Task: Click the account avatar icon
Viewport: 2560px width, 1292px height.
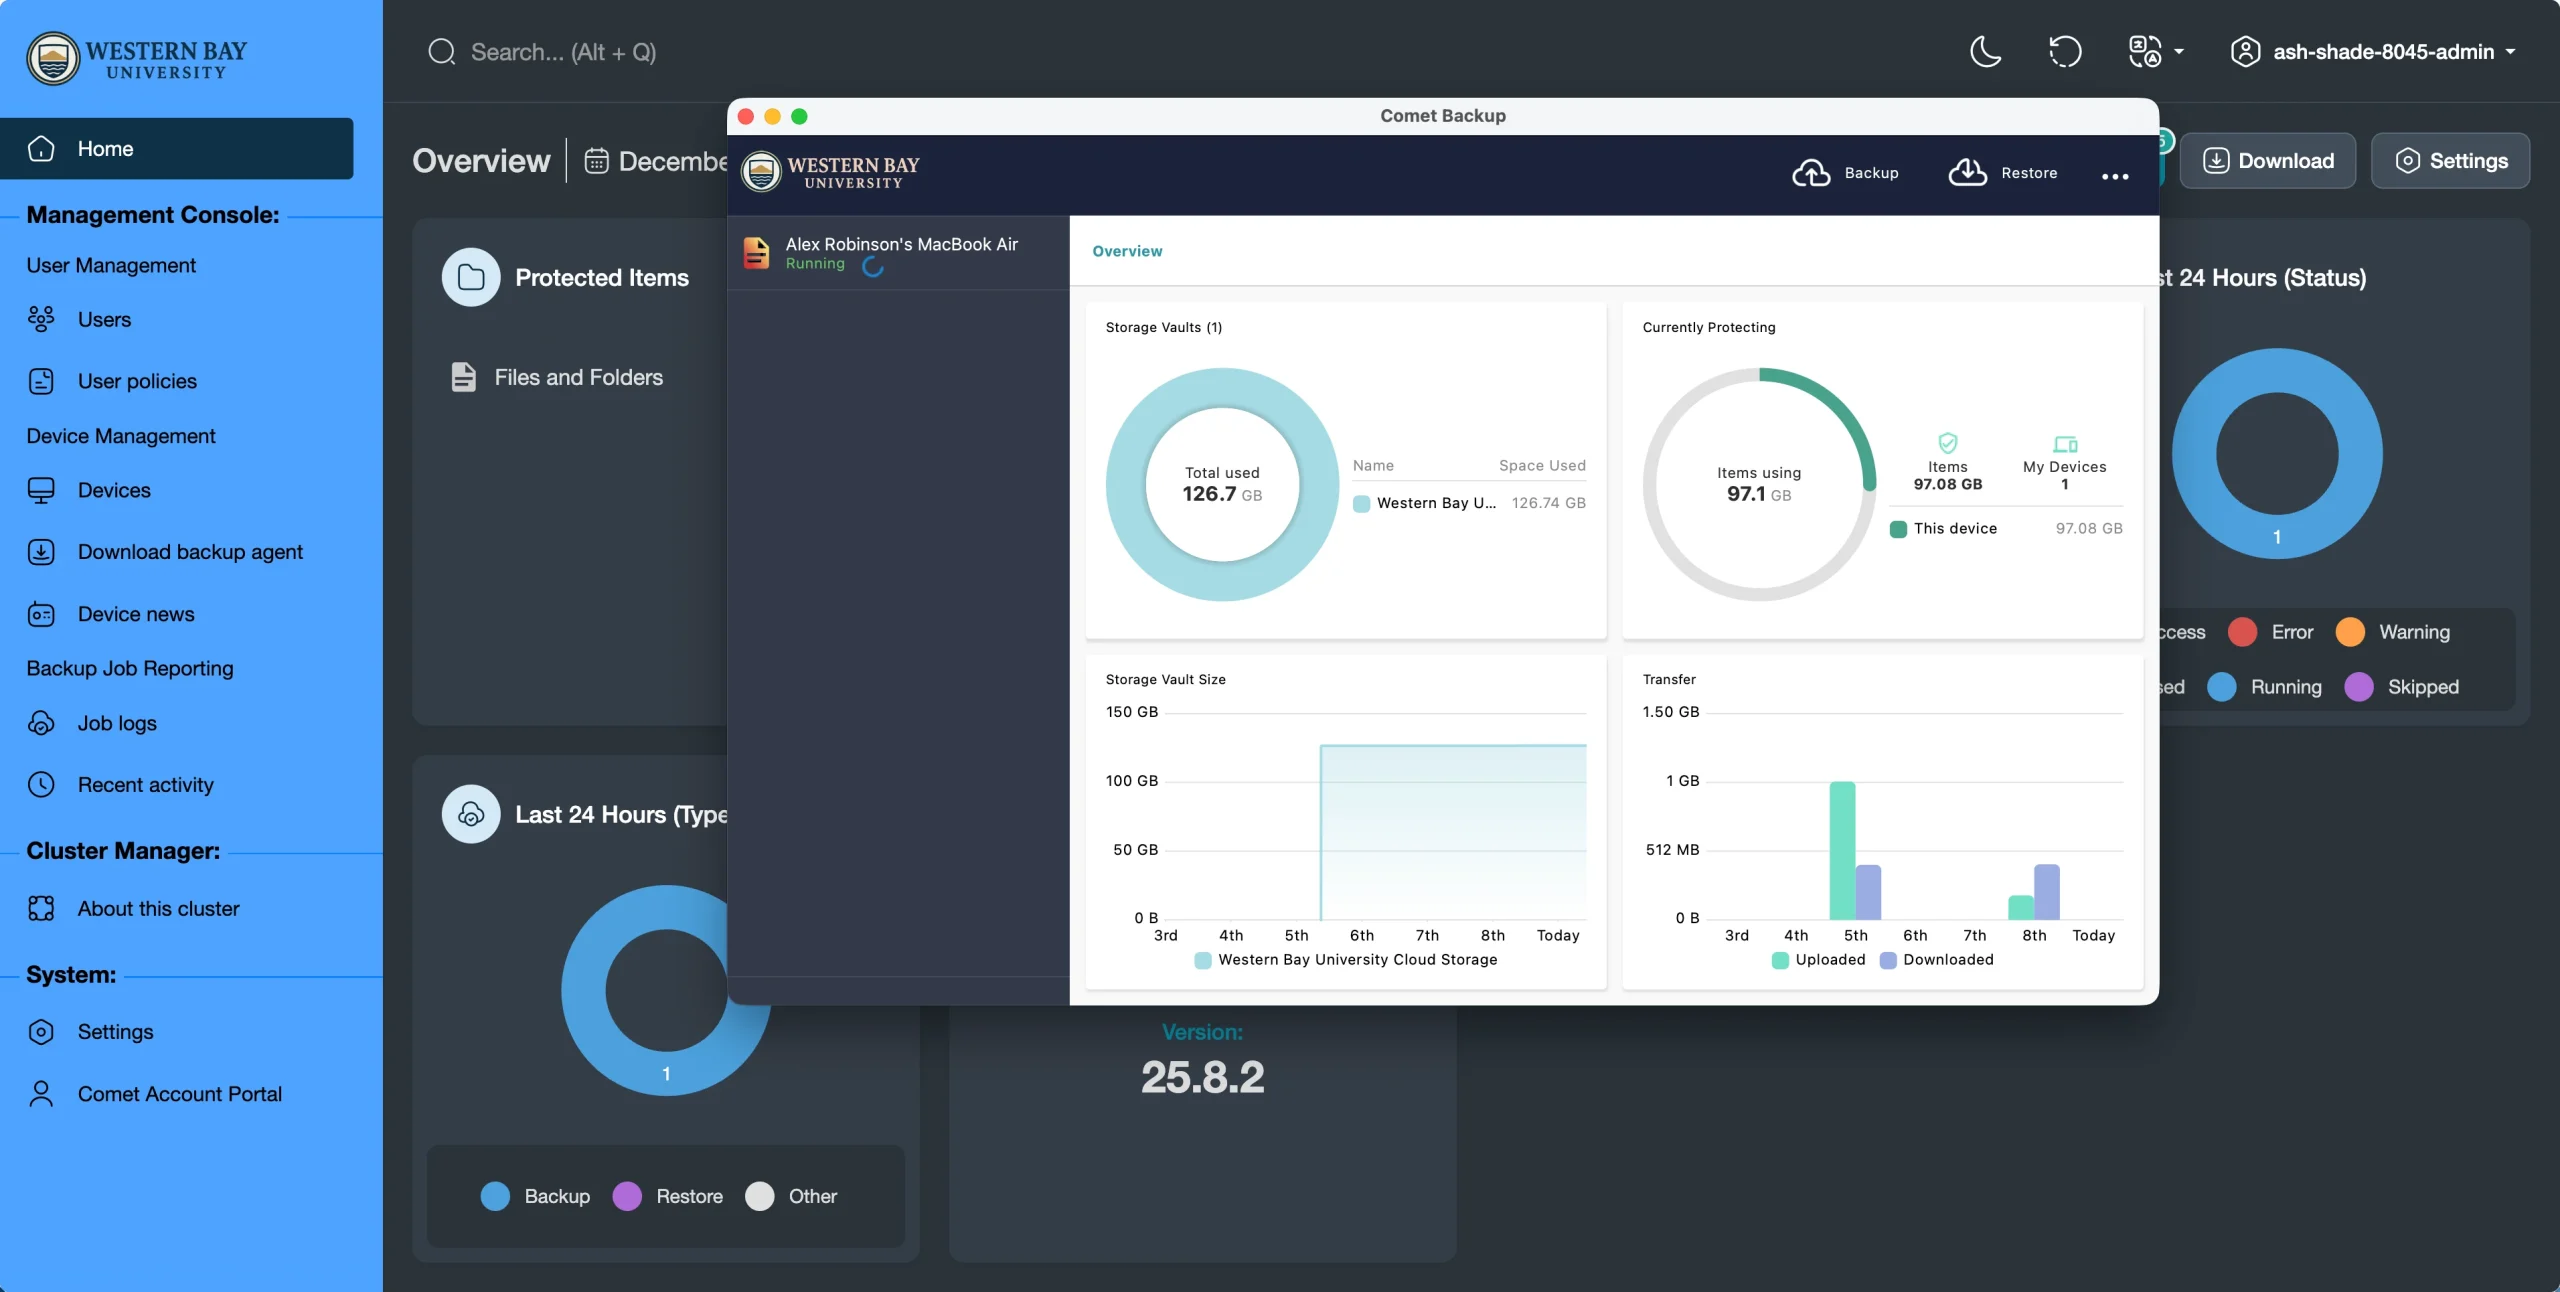Action: coord(2245,51)
